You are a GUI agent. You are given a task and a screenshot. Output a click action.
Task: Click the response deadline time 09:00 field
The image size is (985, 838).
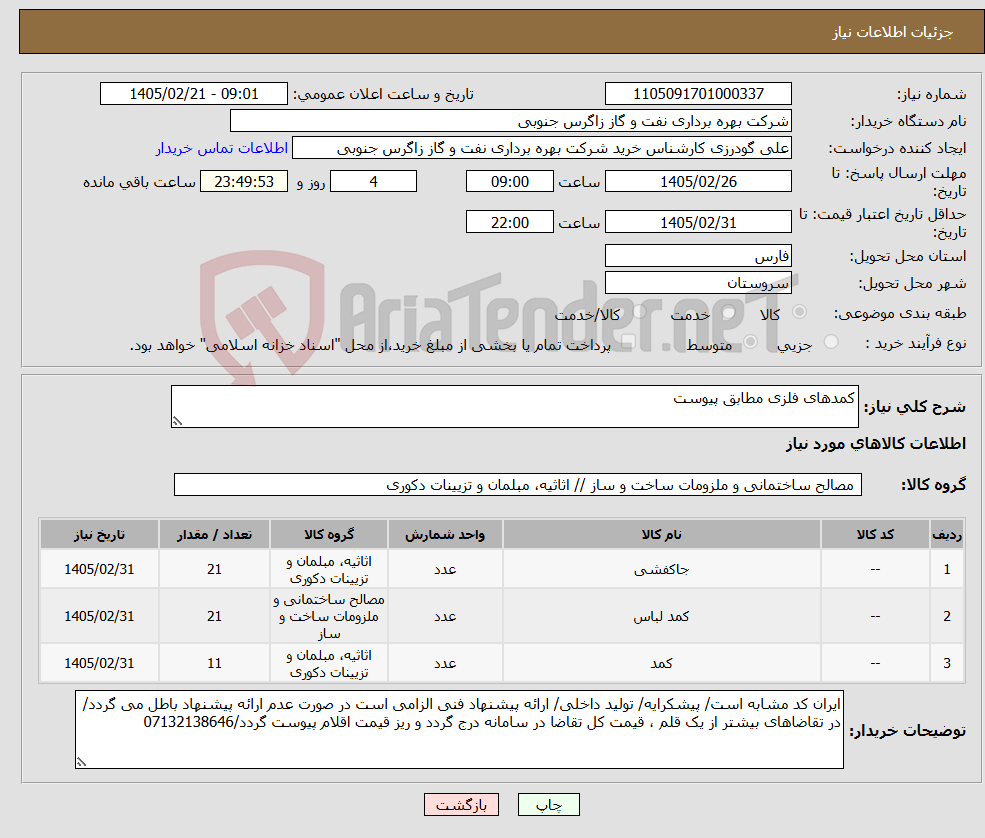pyautogui.click(x=509, y=182)
